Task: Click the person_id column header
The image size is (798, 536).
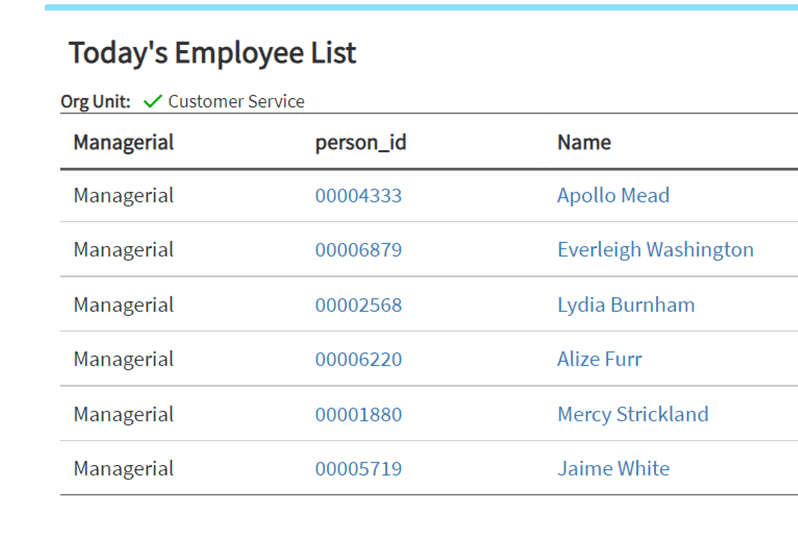Action: click(360, 142)
